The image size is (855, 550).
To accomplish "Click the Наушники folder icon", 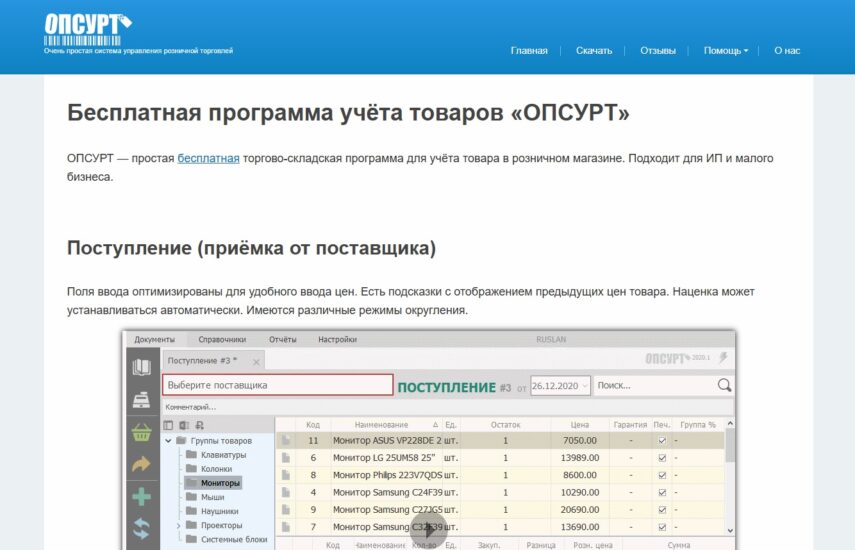I will [x=191, y=511].
